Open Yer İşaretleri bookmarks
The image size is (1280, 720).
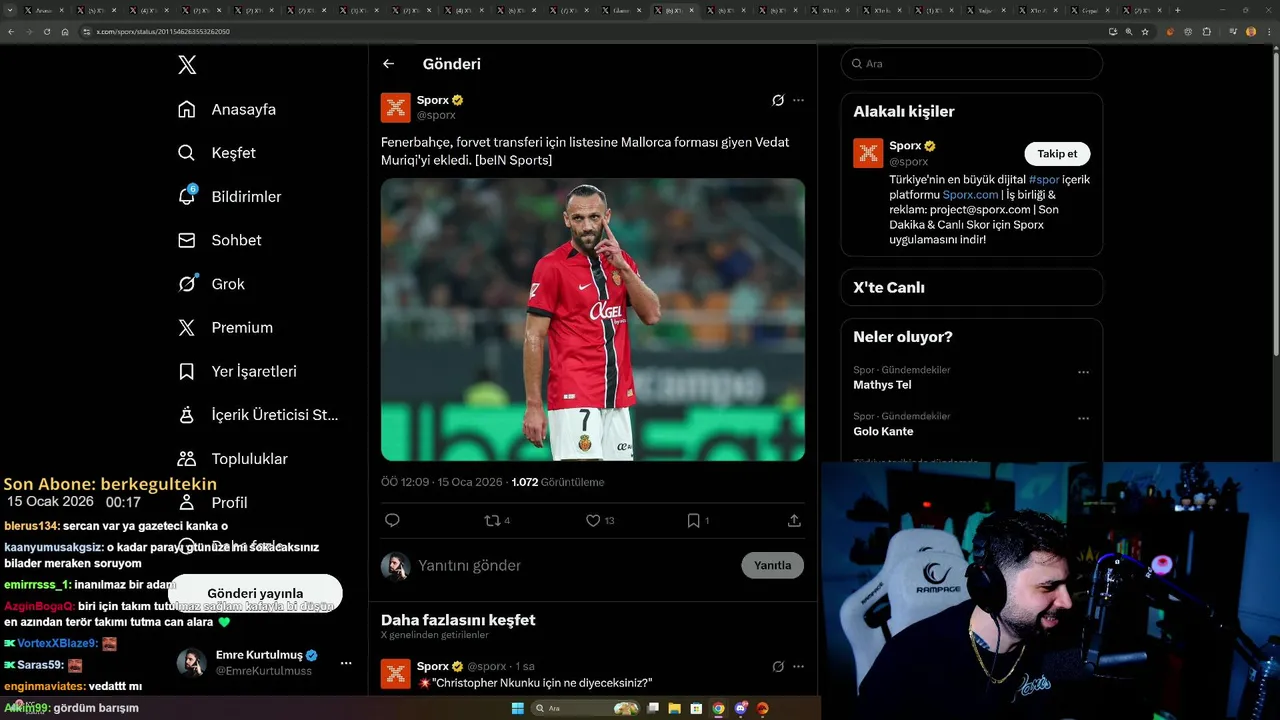237,371
